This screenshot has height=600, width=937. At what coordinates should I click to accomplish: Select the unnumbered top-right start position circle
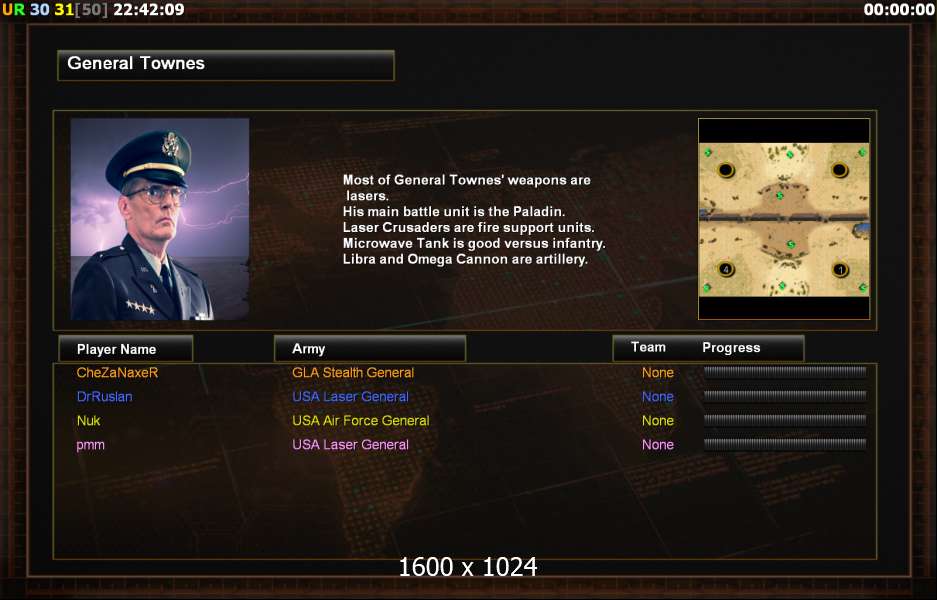[840, 170]
